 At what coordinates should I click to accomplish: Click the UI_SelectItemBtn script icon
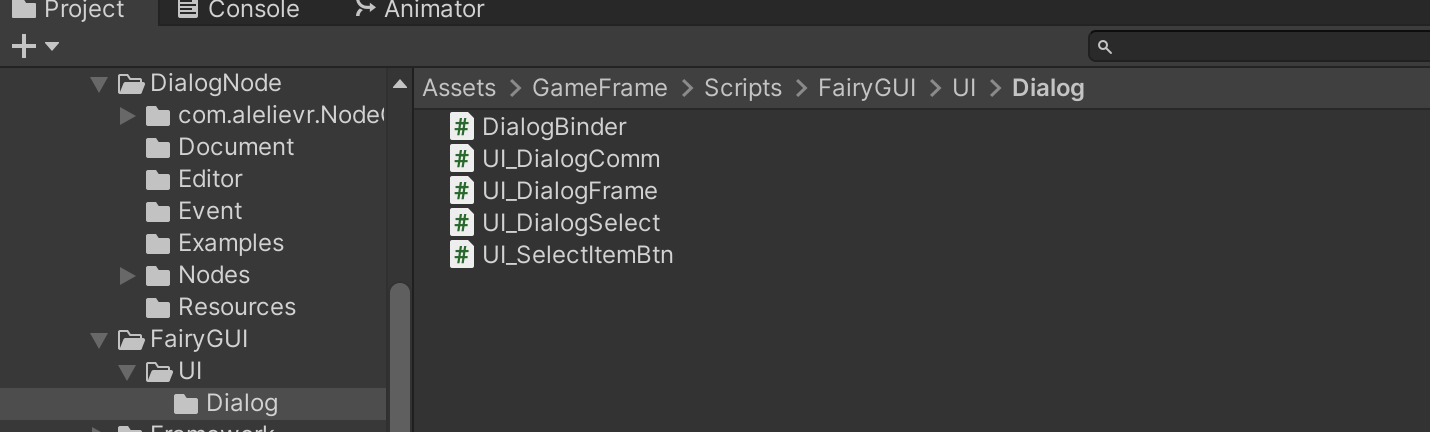461,255
